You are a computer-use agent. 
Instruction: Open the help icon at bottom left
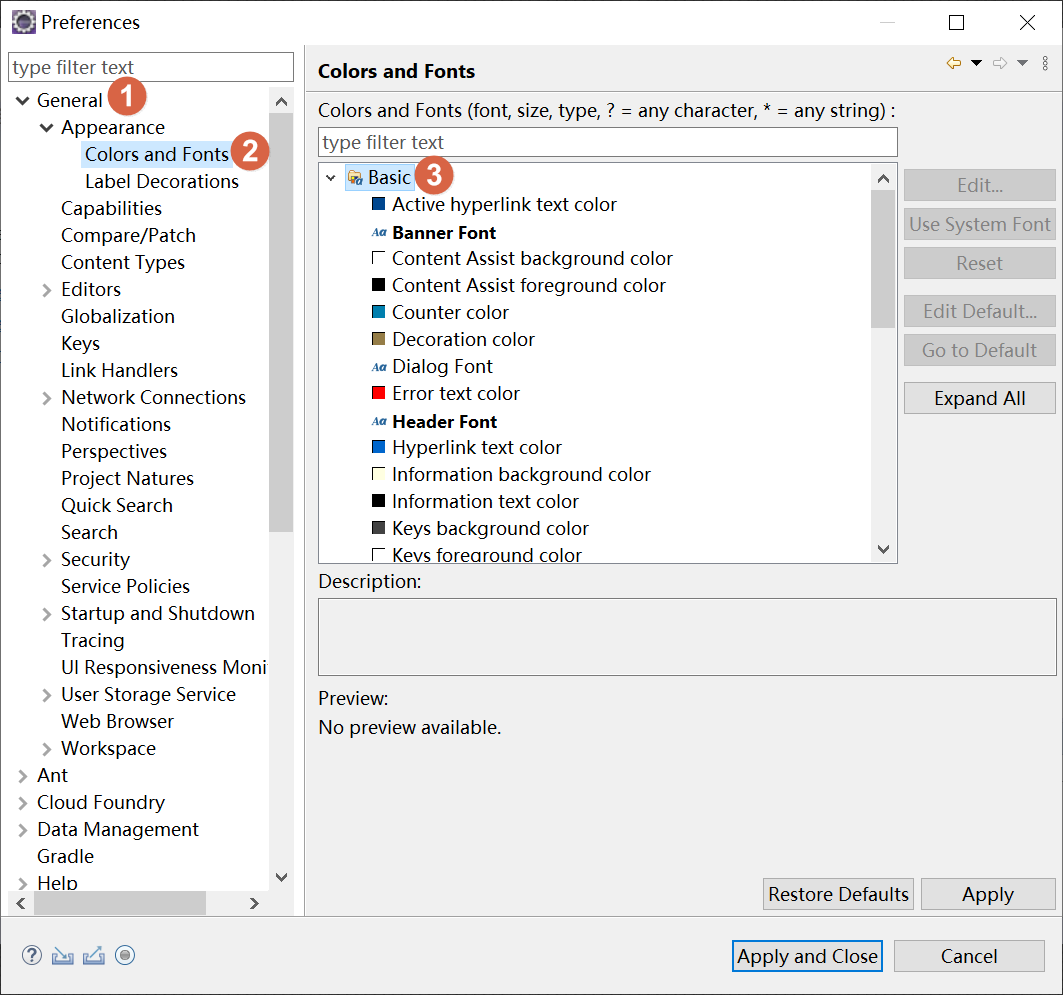point(32,955)
